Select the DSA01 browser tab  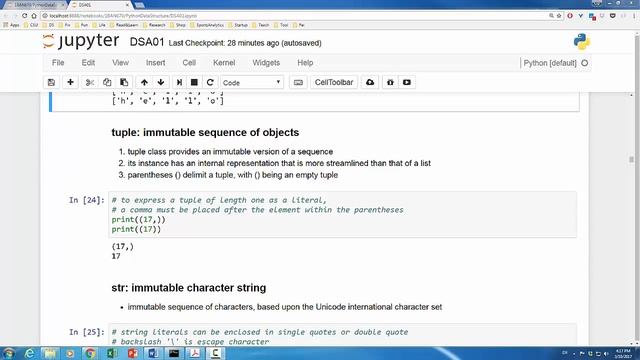(100, 5)
